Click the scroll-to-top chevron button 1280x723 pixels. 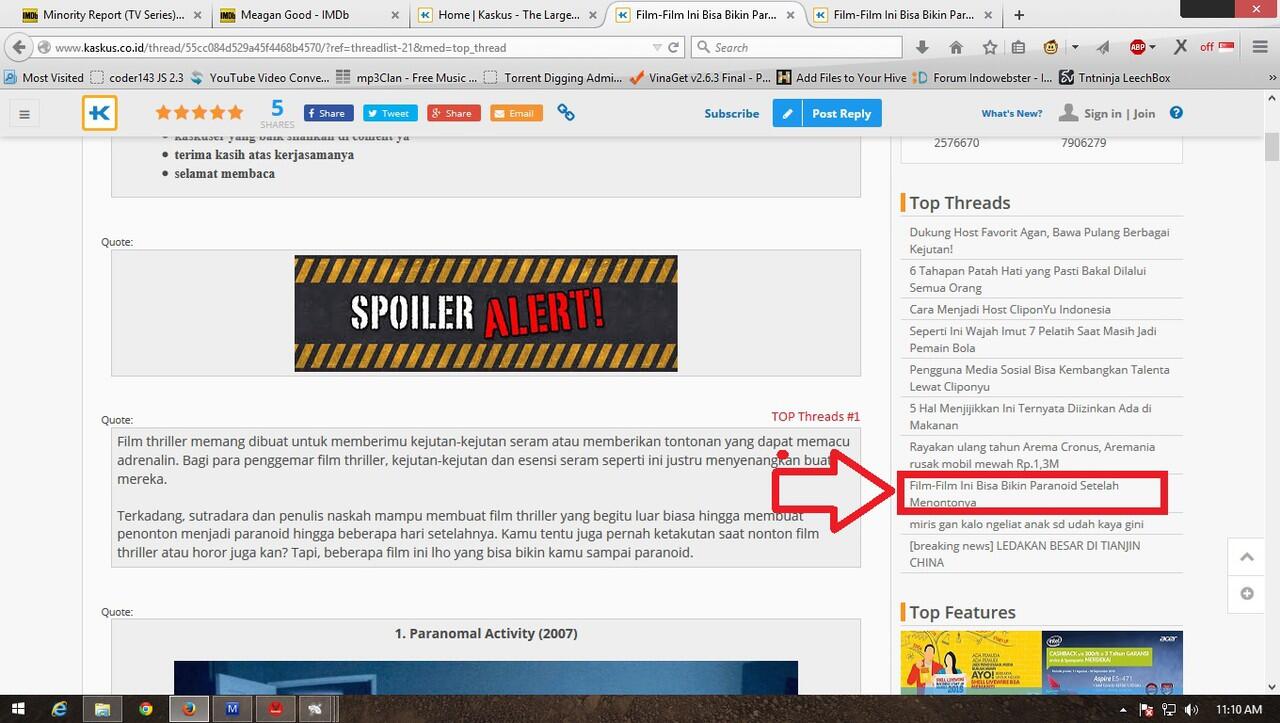(1246, 557)
